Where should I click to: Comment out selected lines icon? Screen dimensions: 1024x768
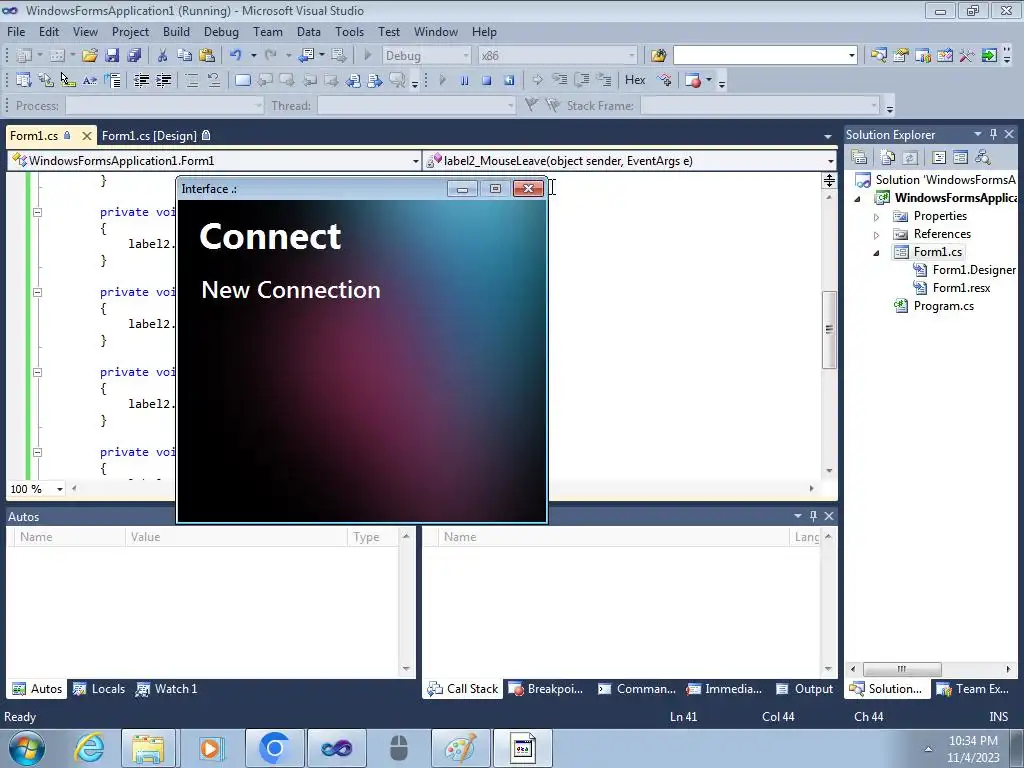(x=192, y=80)
